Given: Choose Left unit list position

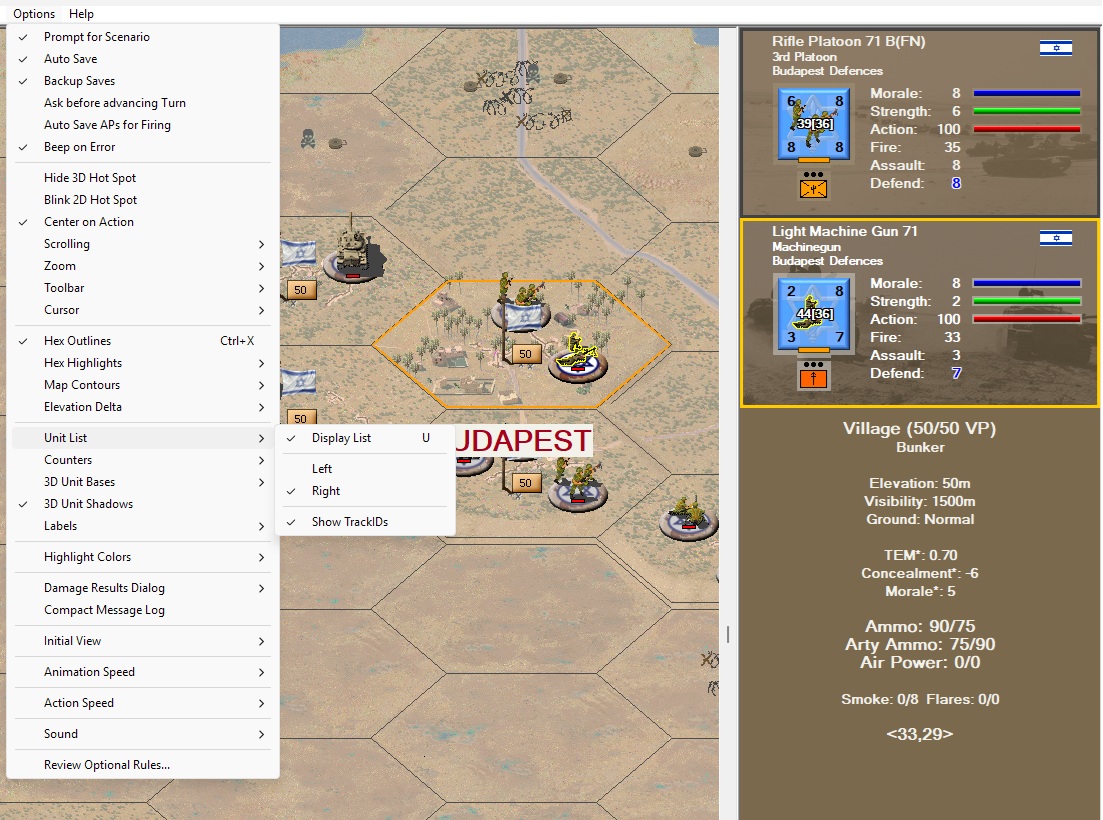Looking at the screenshot, I should 365,468.
